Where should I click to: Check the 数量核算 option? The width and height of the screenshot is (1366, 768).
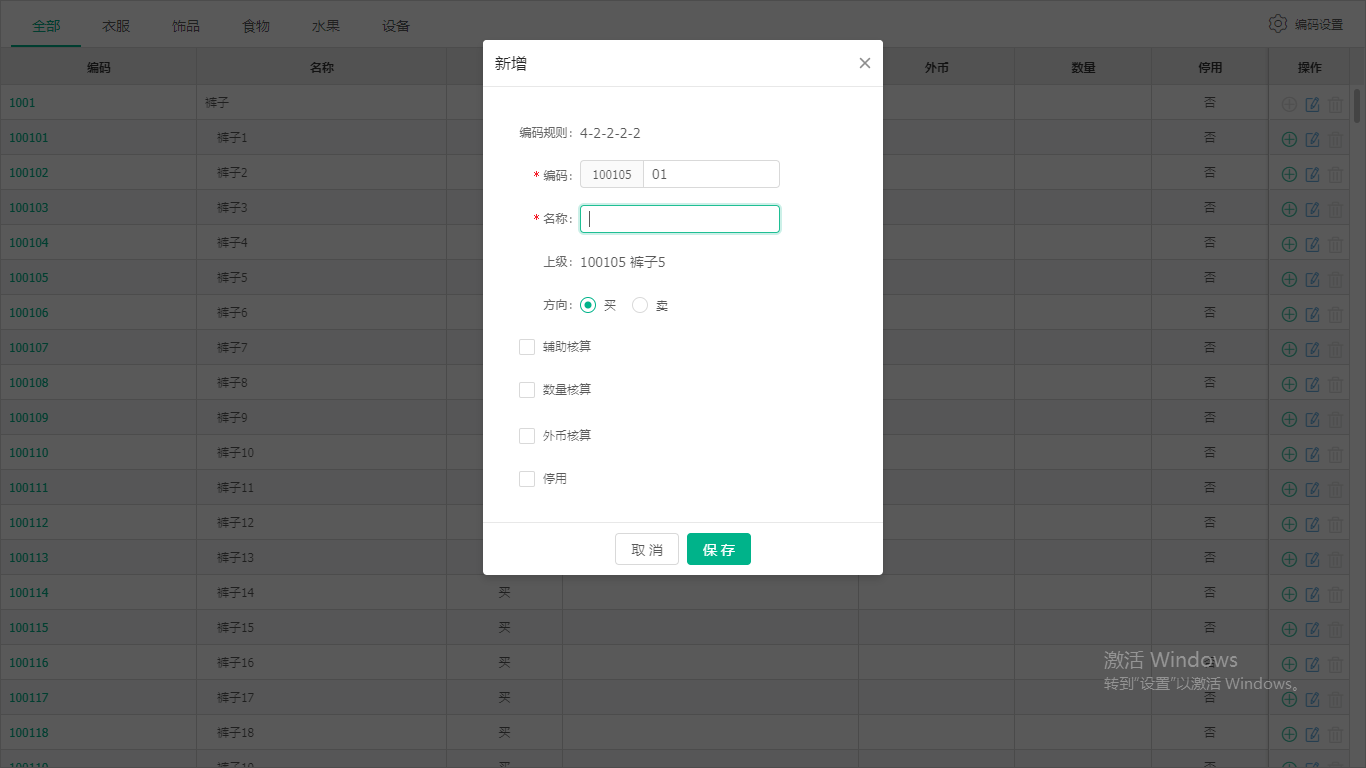click(527, 390)
